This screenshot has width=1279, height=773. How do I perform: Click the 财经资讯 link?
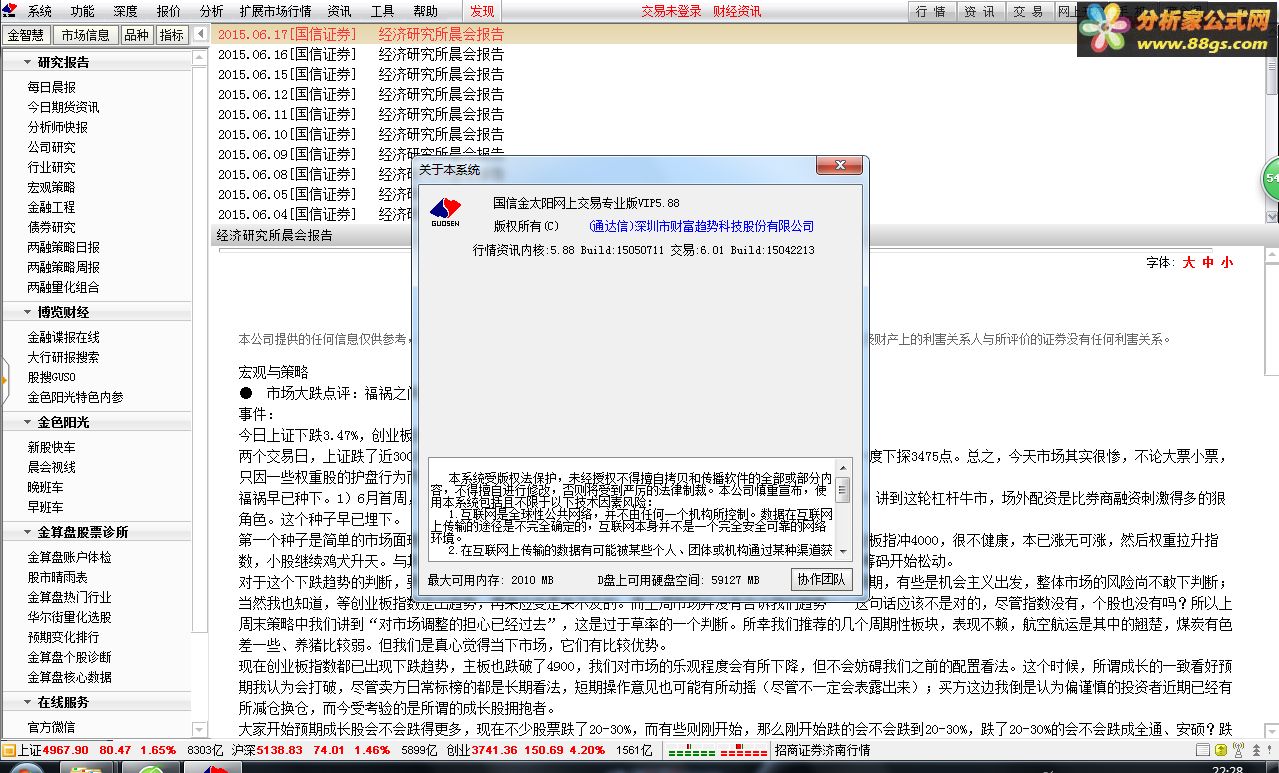(737, 11)
